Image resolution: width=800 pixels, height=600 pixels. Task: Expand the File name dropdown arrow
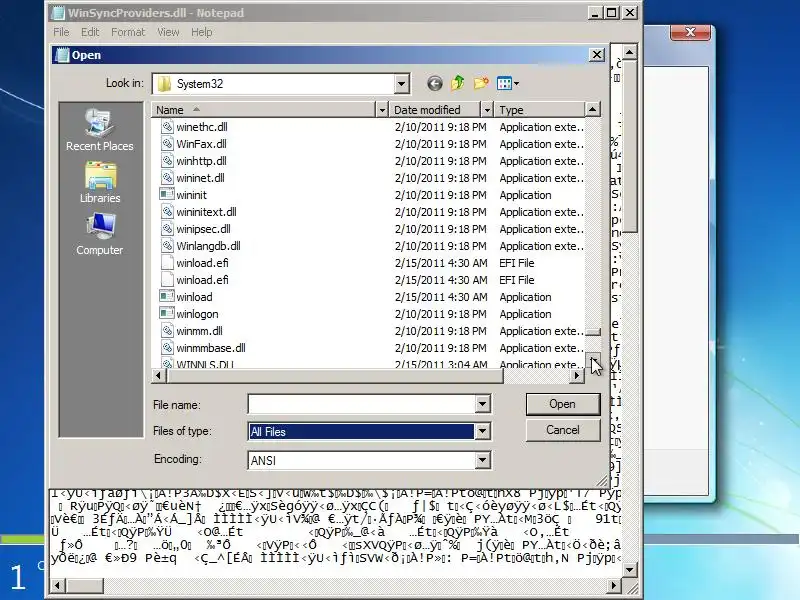click(482, 404)
